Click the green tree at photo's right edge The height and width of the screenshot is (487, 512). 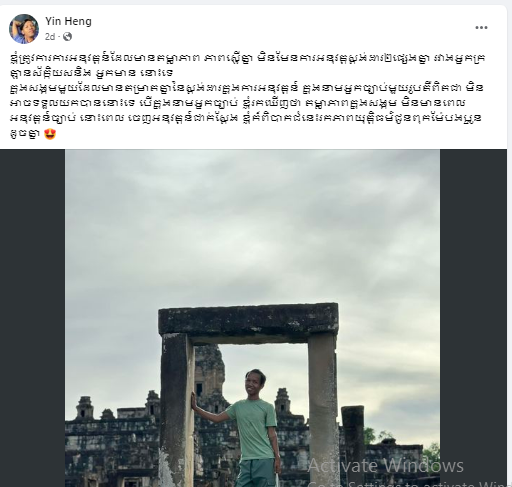tap(432, 454)
